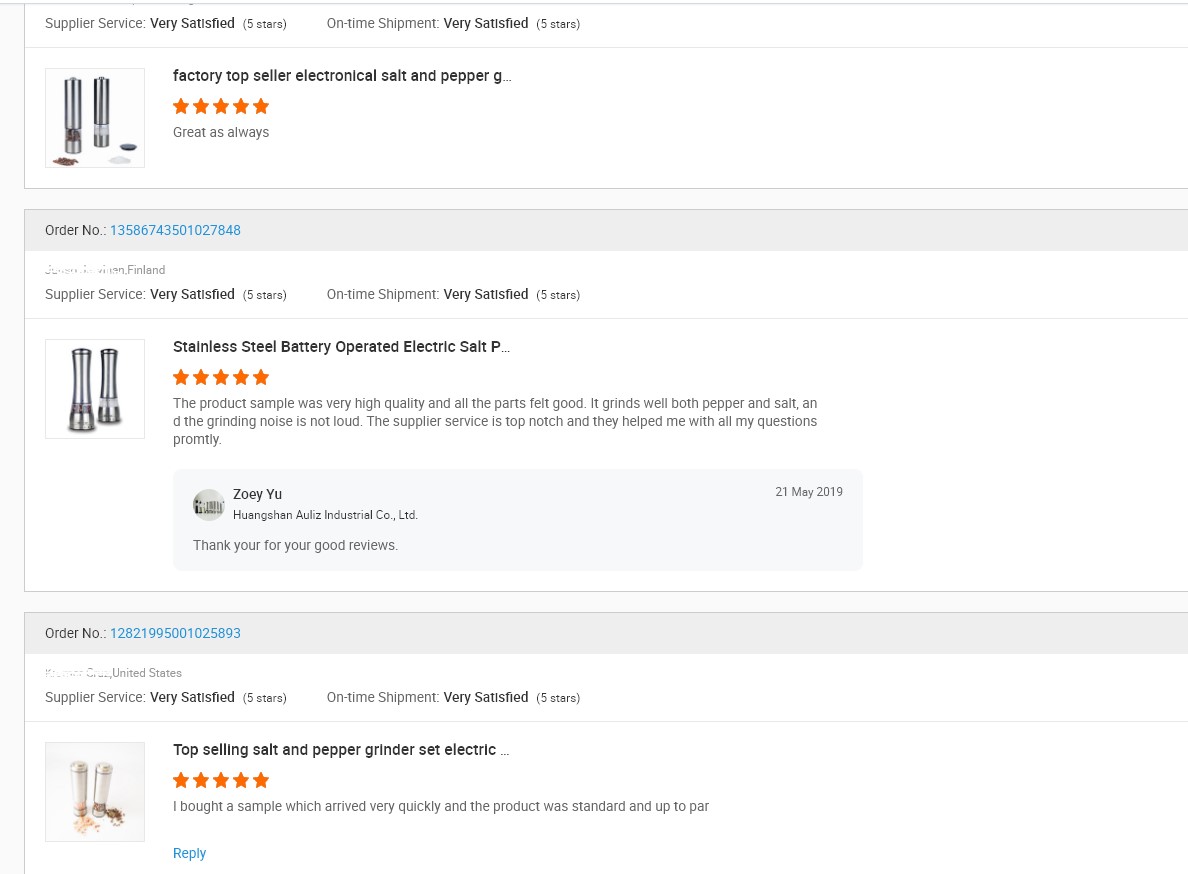Screen dimensions: 1188x874
Task: Click star rating under factory top seller
Action: pos(220,106)
